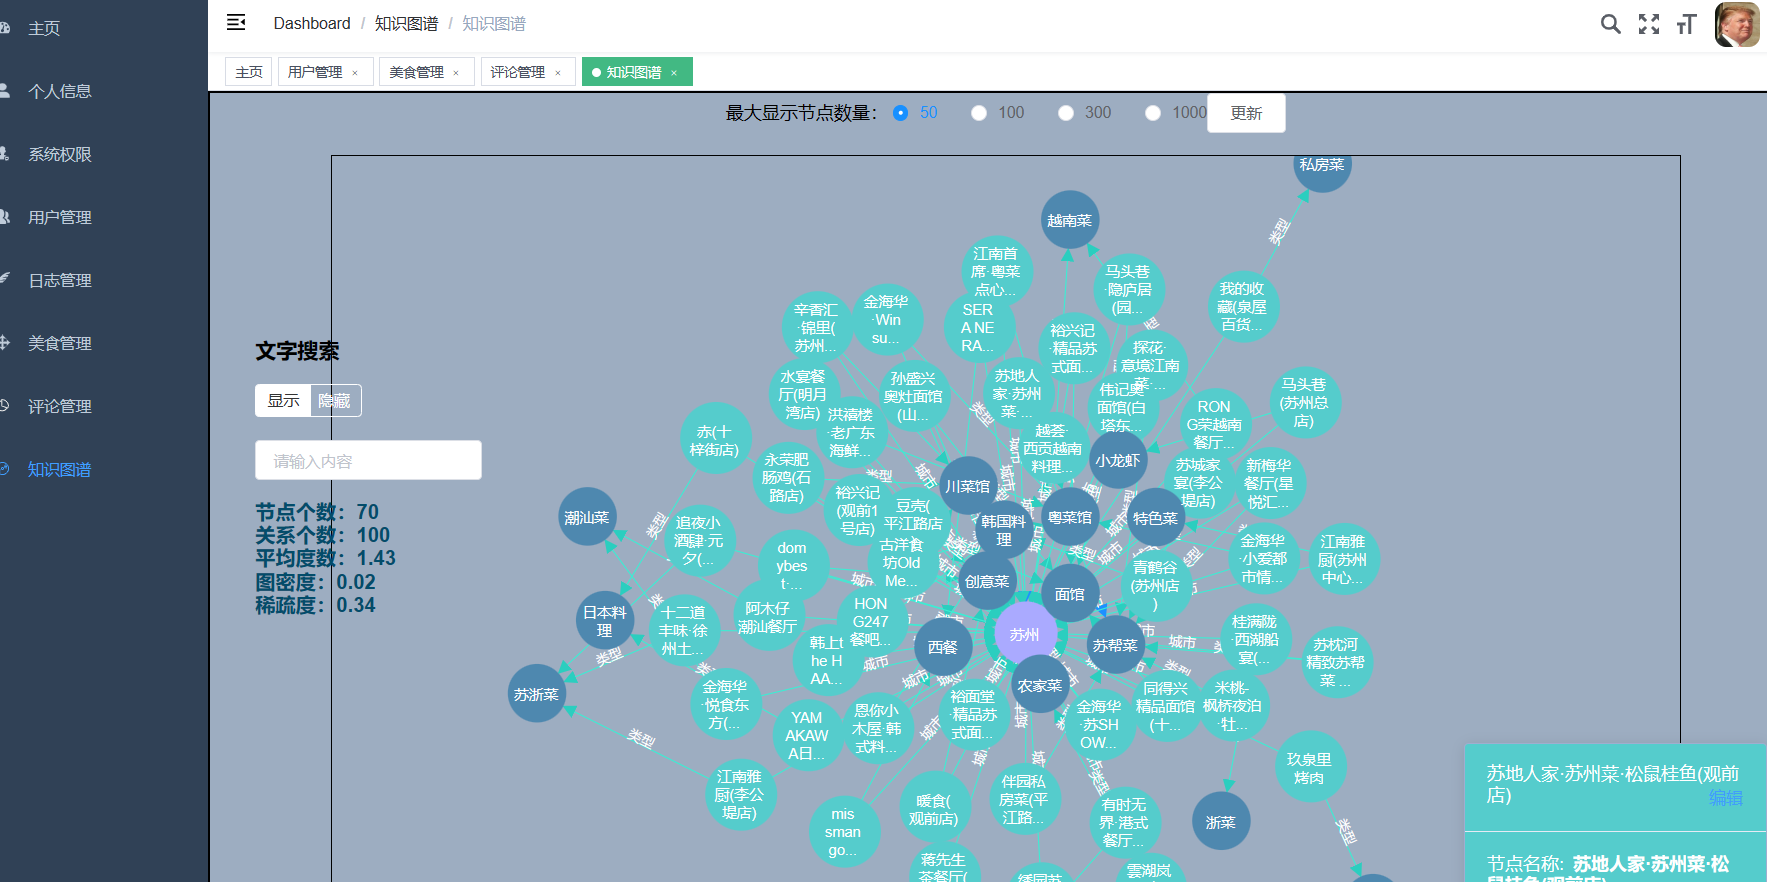Focus the 请输入内容 search field

tap(368, 460)
